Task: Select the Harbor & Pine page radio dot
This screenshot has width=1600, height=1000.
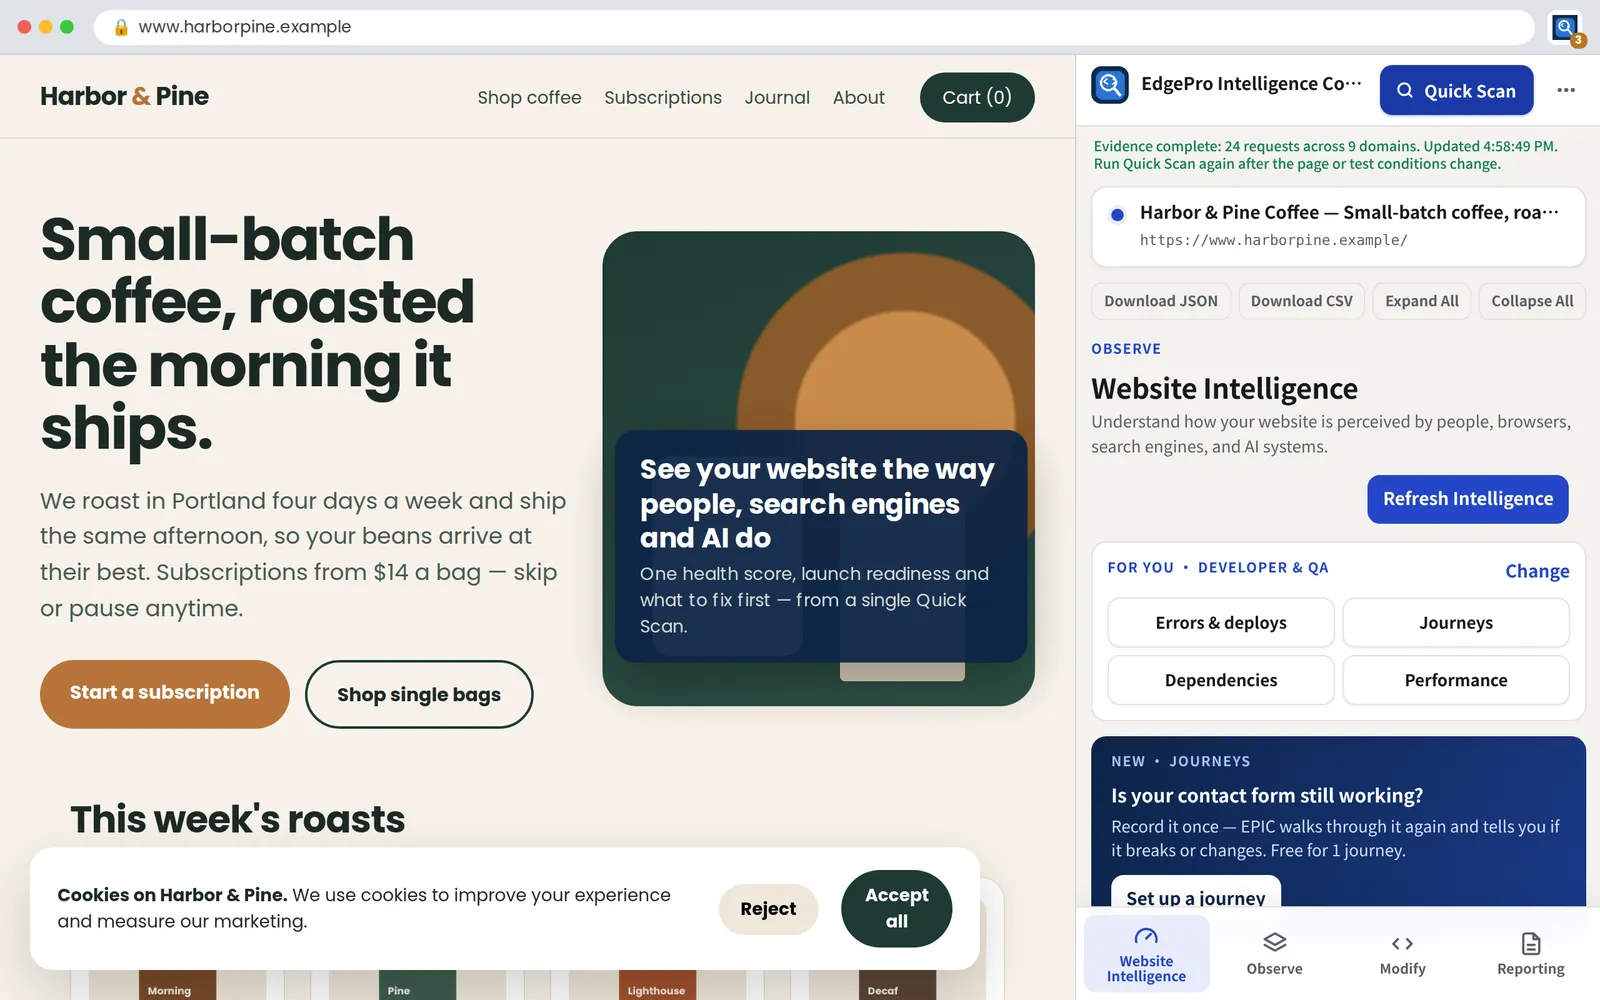Action: [1117, 214]
